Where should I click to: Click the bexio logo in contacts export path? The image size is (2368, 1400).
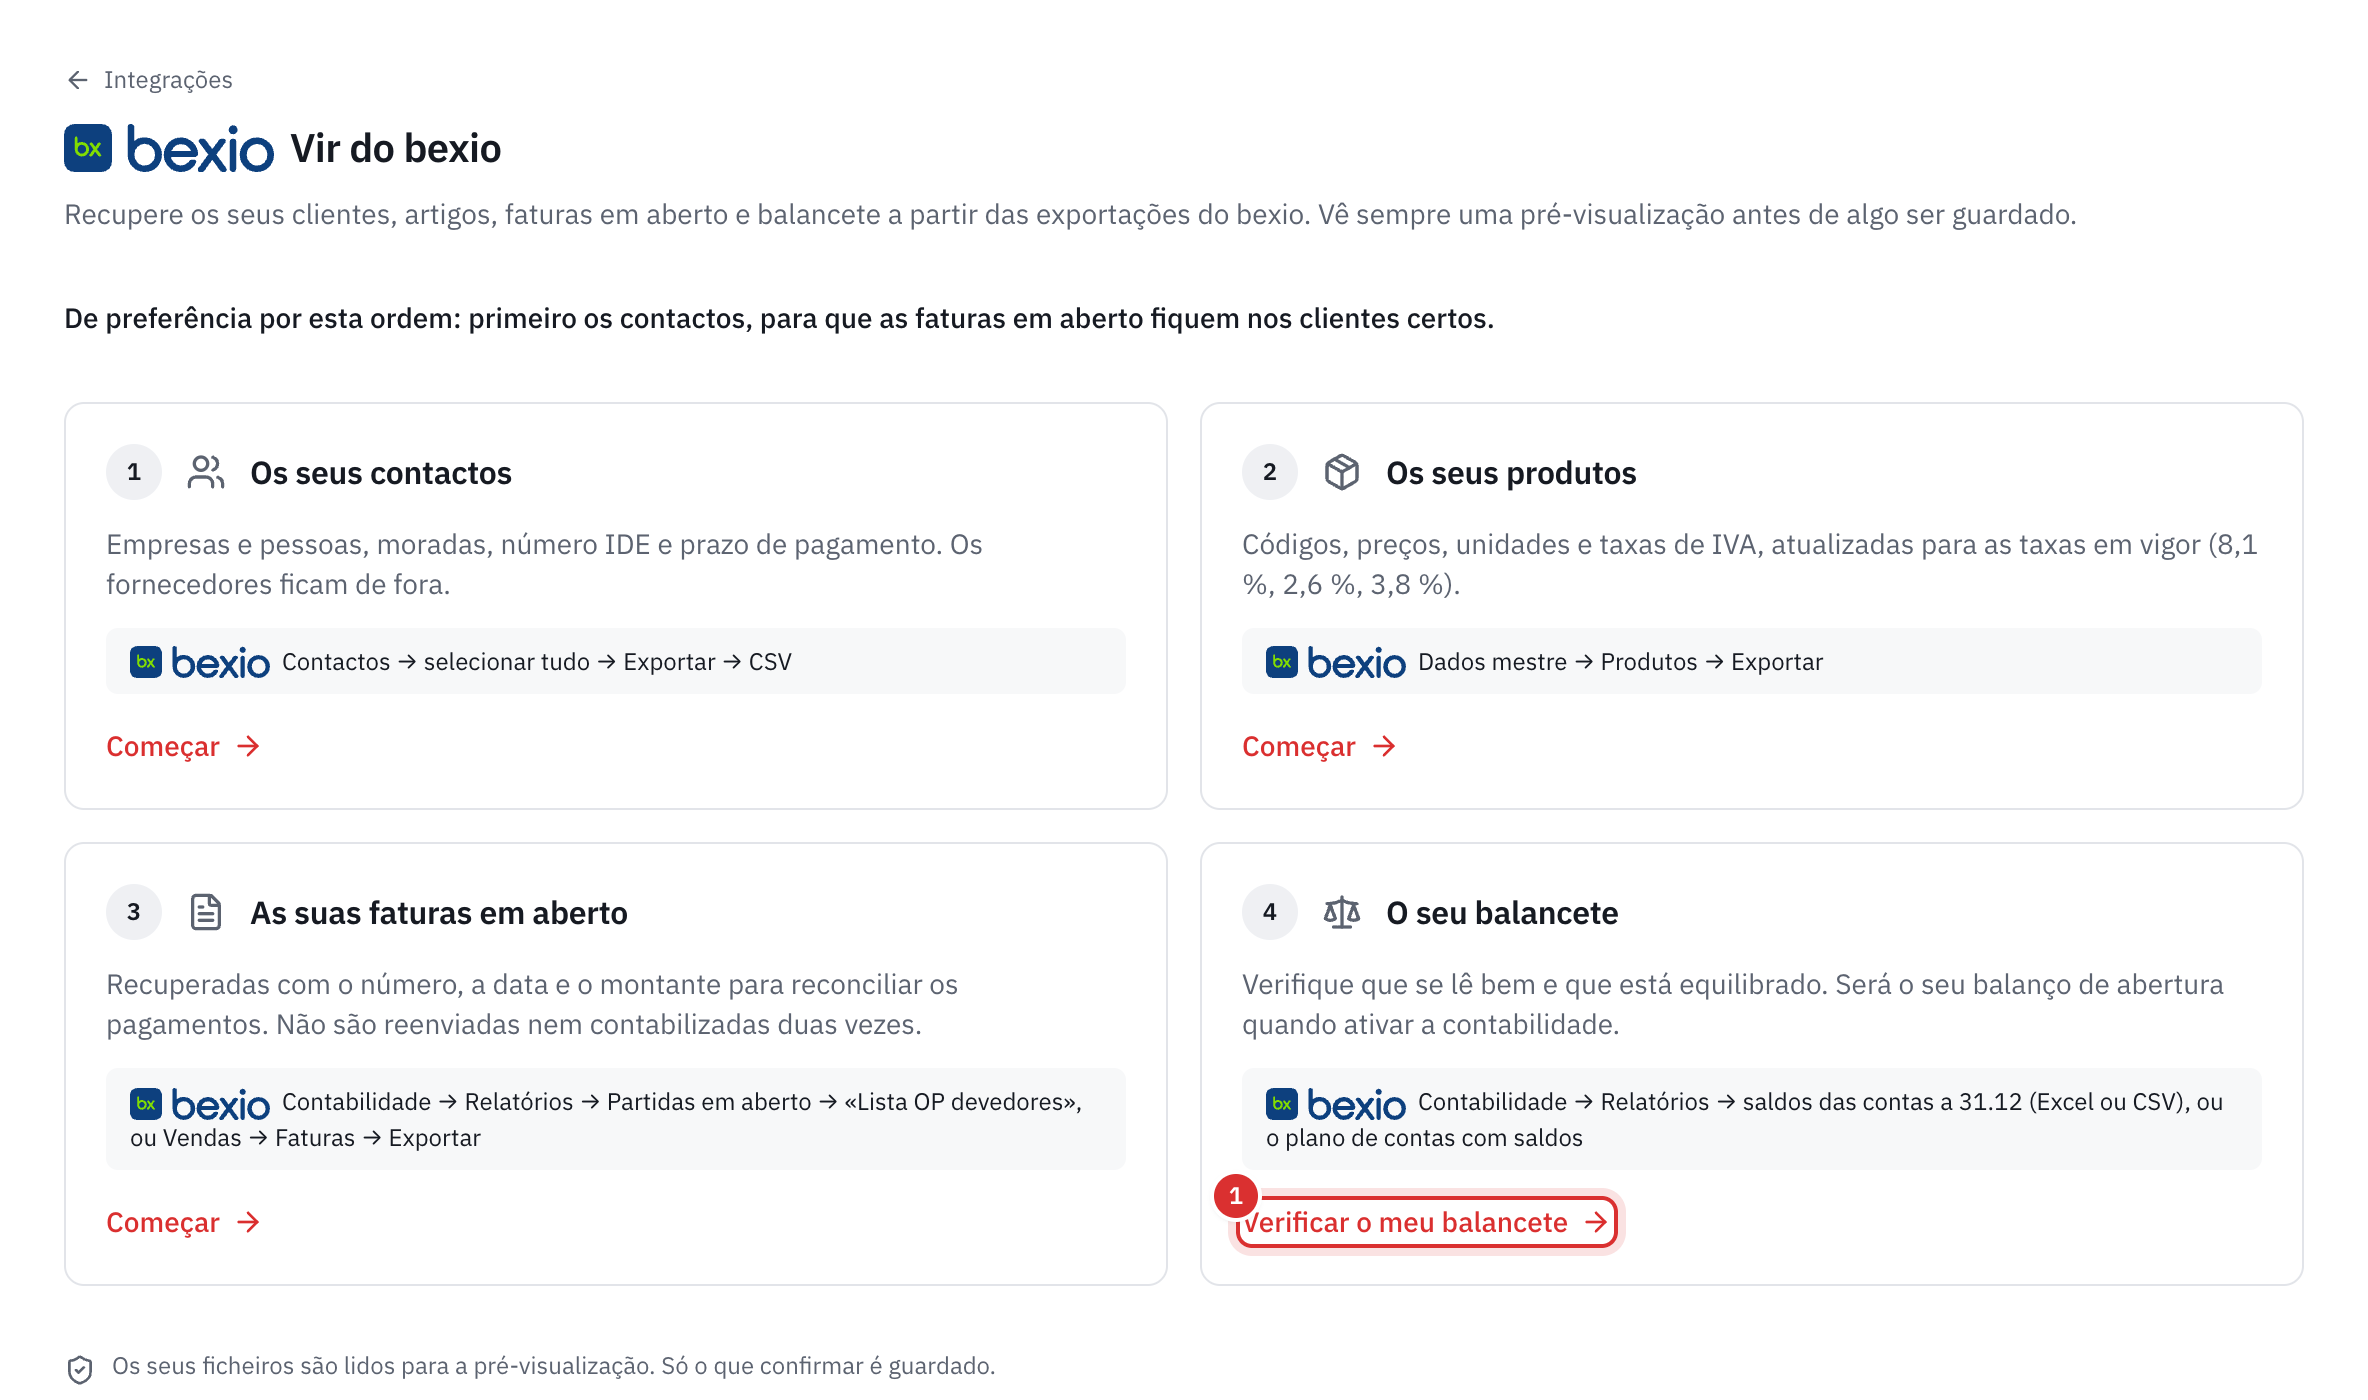click(x=200, y=662)
